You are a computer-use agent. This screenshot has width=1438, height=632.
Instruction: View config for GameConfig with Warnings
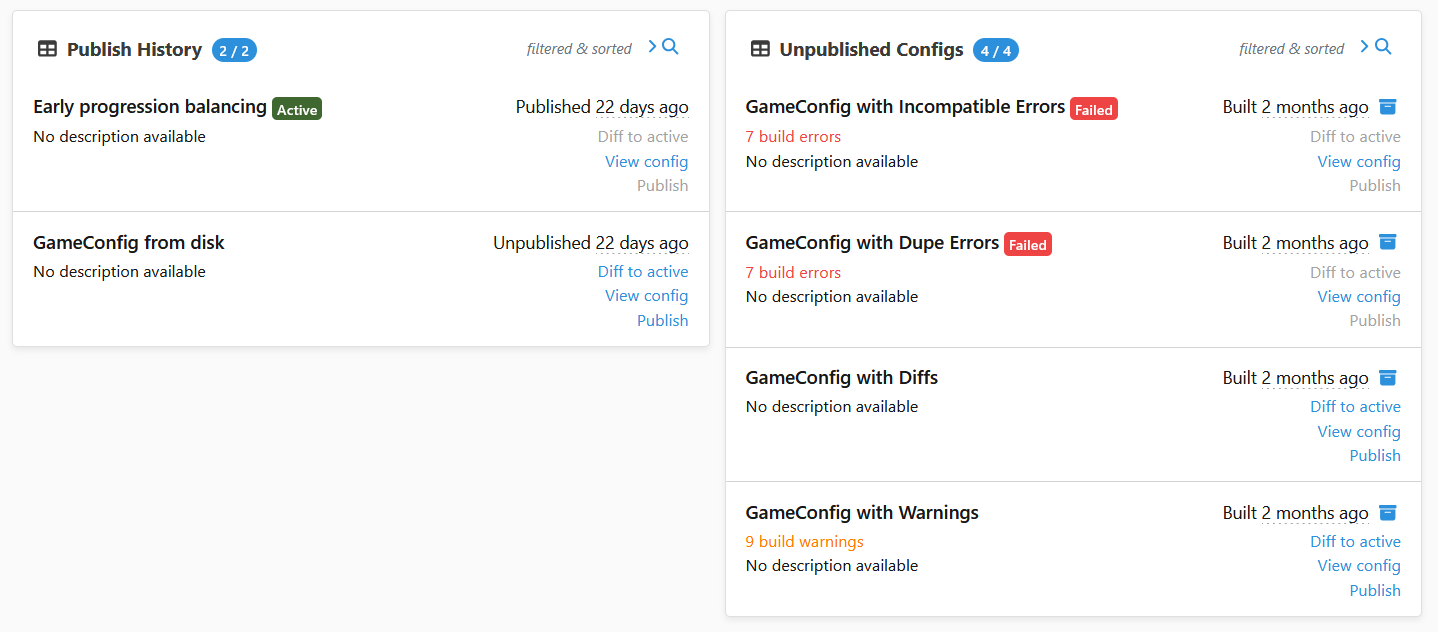(1359, 565)
